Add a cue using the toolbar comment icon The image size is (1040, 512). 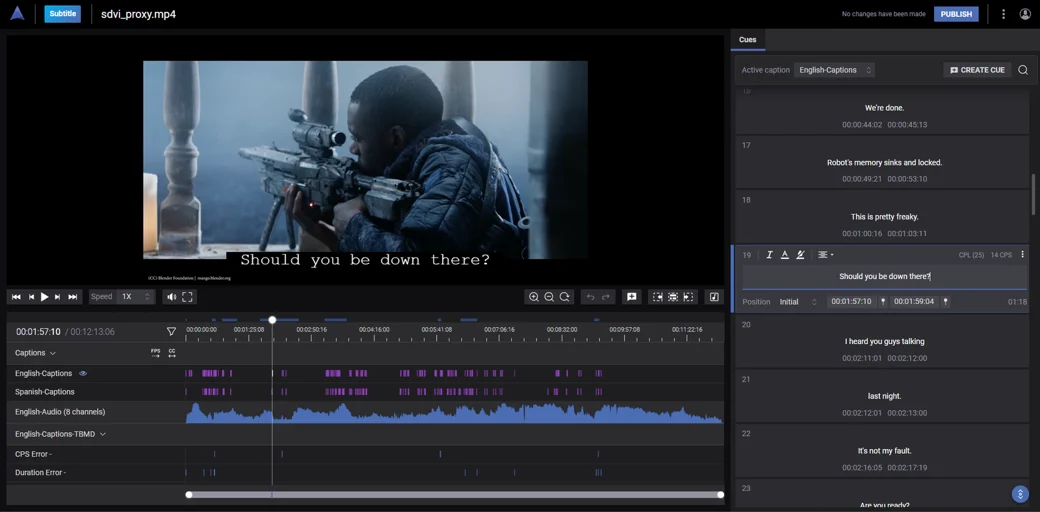(631, 297)
